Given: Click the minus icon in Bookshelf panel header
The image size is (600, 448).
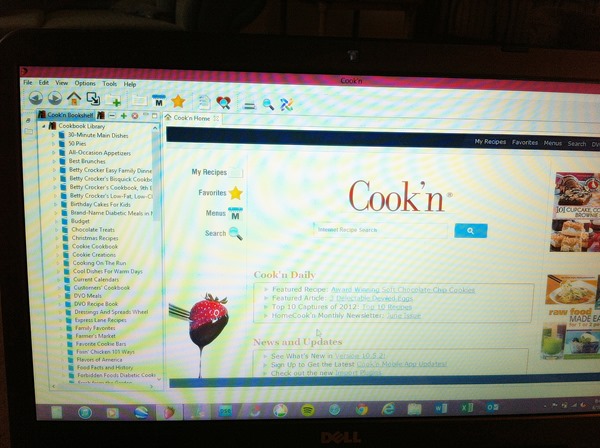Looking at the screenshot, I should click(112, 115).
